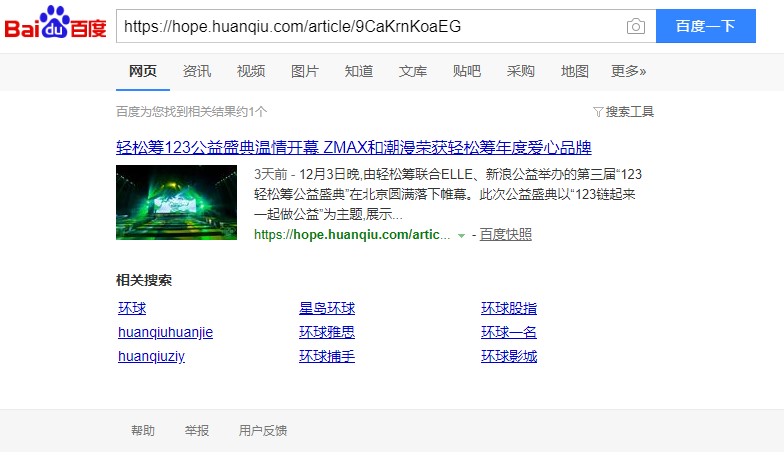Click related search 星岛环球
Viewport: 784px width, 465px height.
click(327, 308)
